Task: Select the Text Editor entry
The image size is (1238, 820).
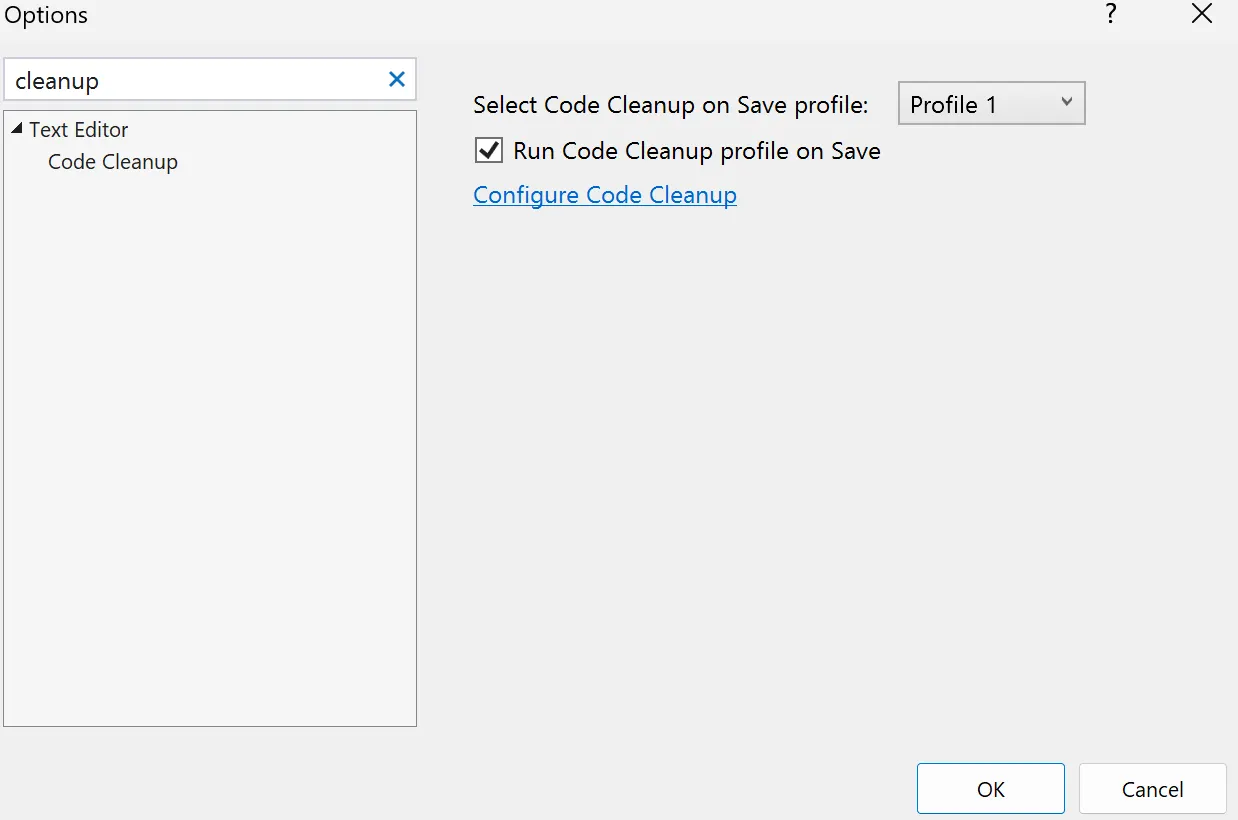Action: tap(79, 129)
